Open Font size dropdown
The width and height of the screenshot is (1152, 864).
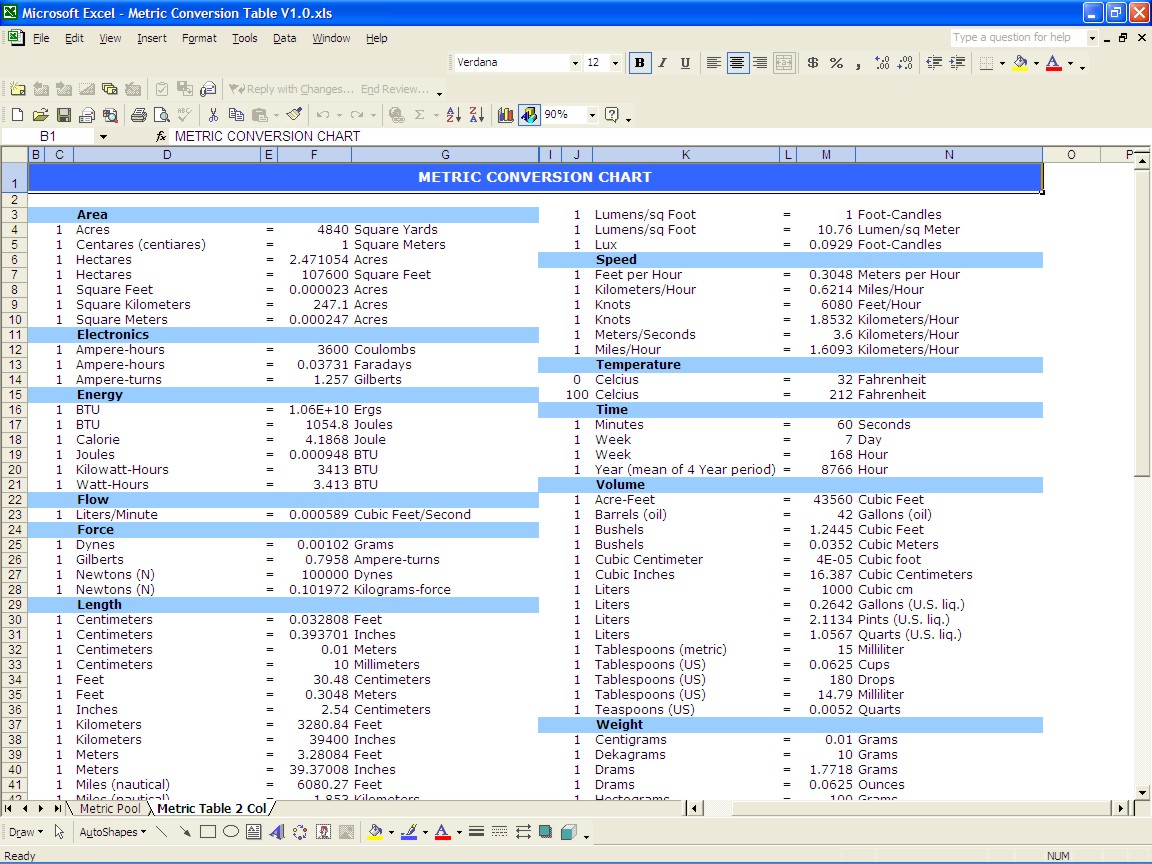(x=615, y=63)
